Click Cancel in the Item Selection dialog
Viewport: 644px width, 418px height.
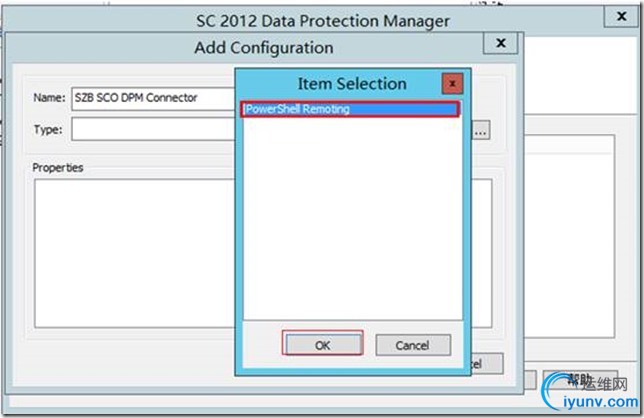(413, 345)
